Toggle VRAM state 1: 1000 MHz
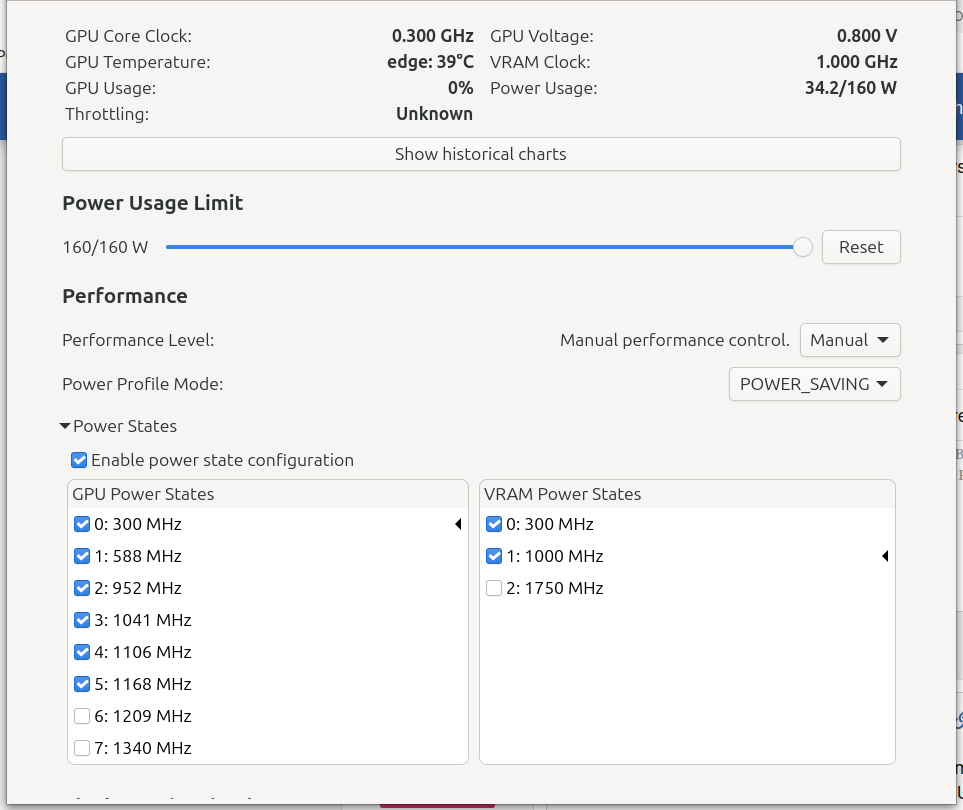963x810 pixels. click(x=494, y=556)
